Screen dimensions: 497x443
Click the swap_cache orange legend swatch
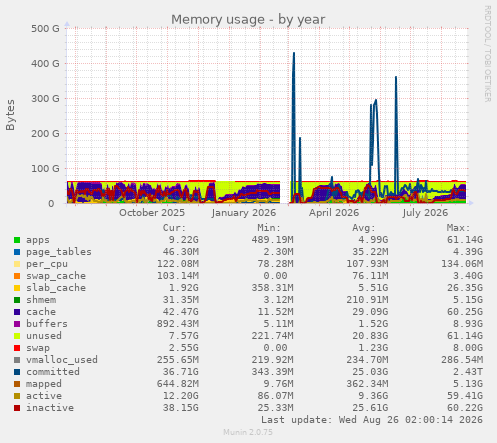[x=17, y=276]
